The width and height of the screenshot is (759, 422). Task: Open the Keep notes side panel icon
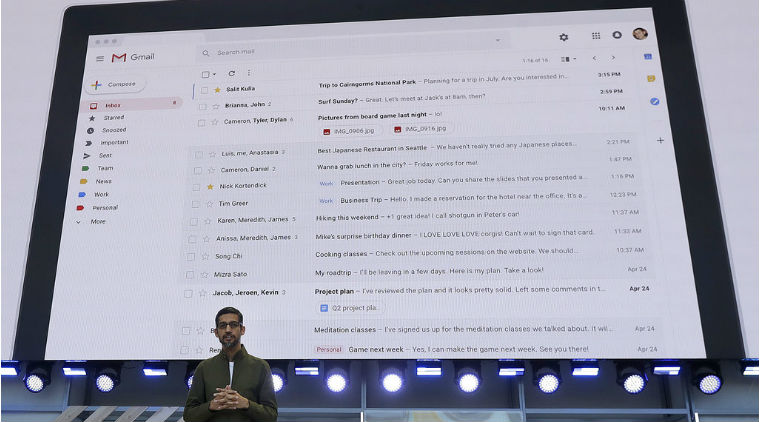click(x=651, y=78)
